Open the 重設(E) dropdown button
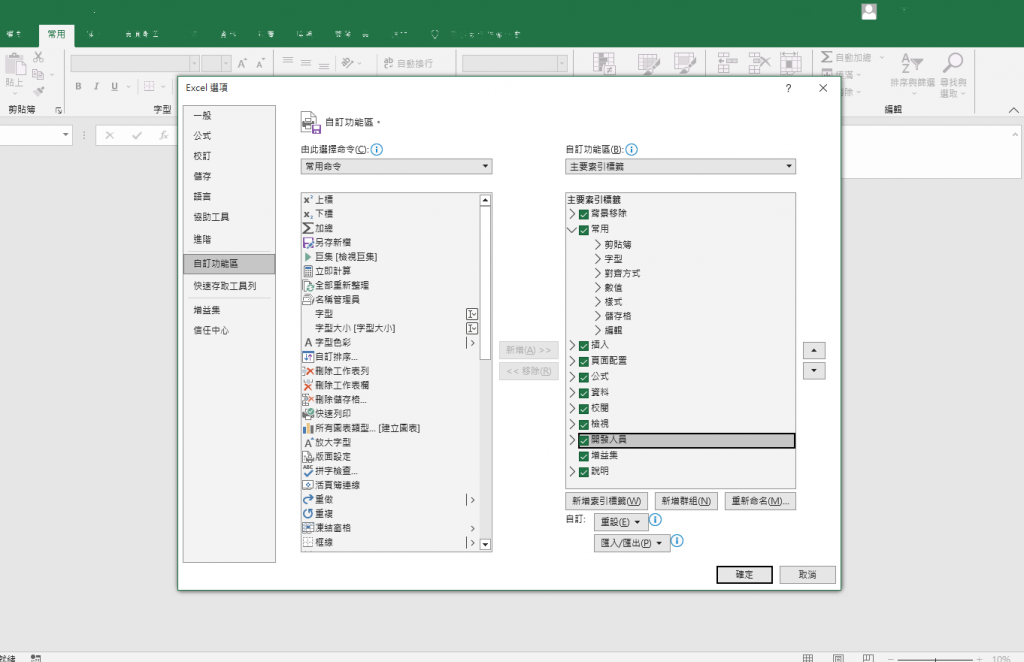This screenshot has width=1024, height=662. click(x=620, y=522)
